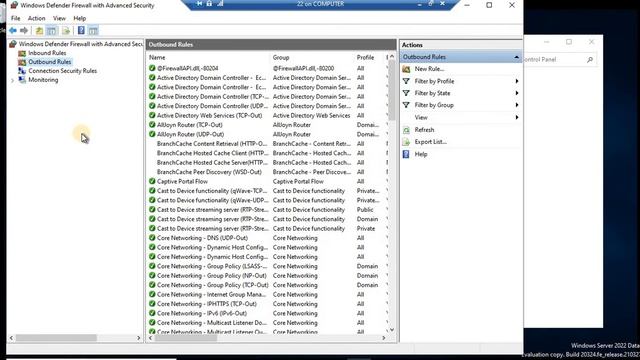Open the Filter by State submenu arrow
The image size is (640, 360).
click(517, 93)
